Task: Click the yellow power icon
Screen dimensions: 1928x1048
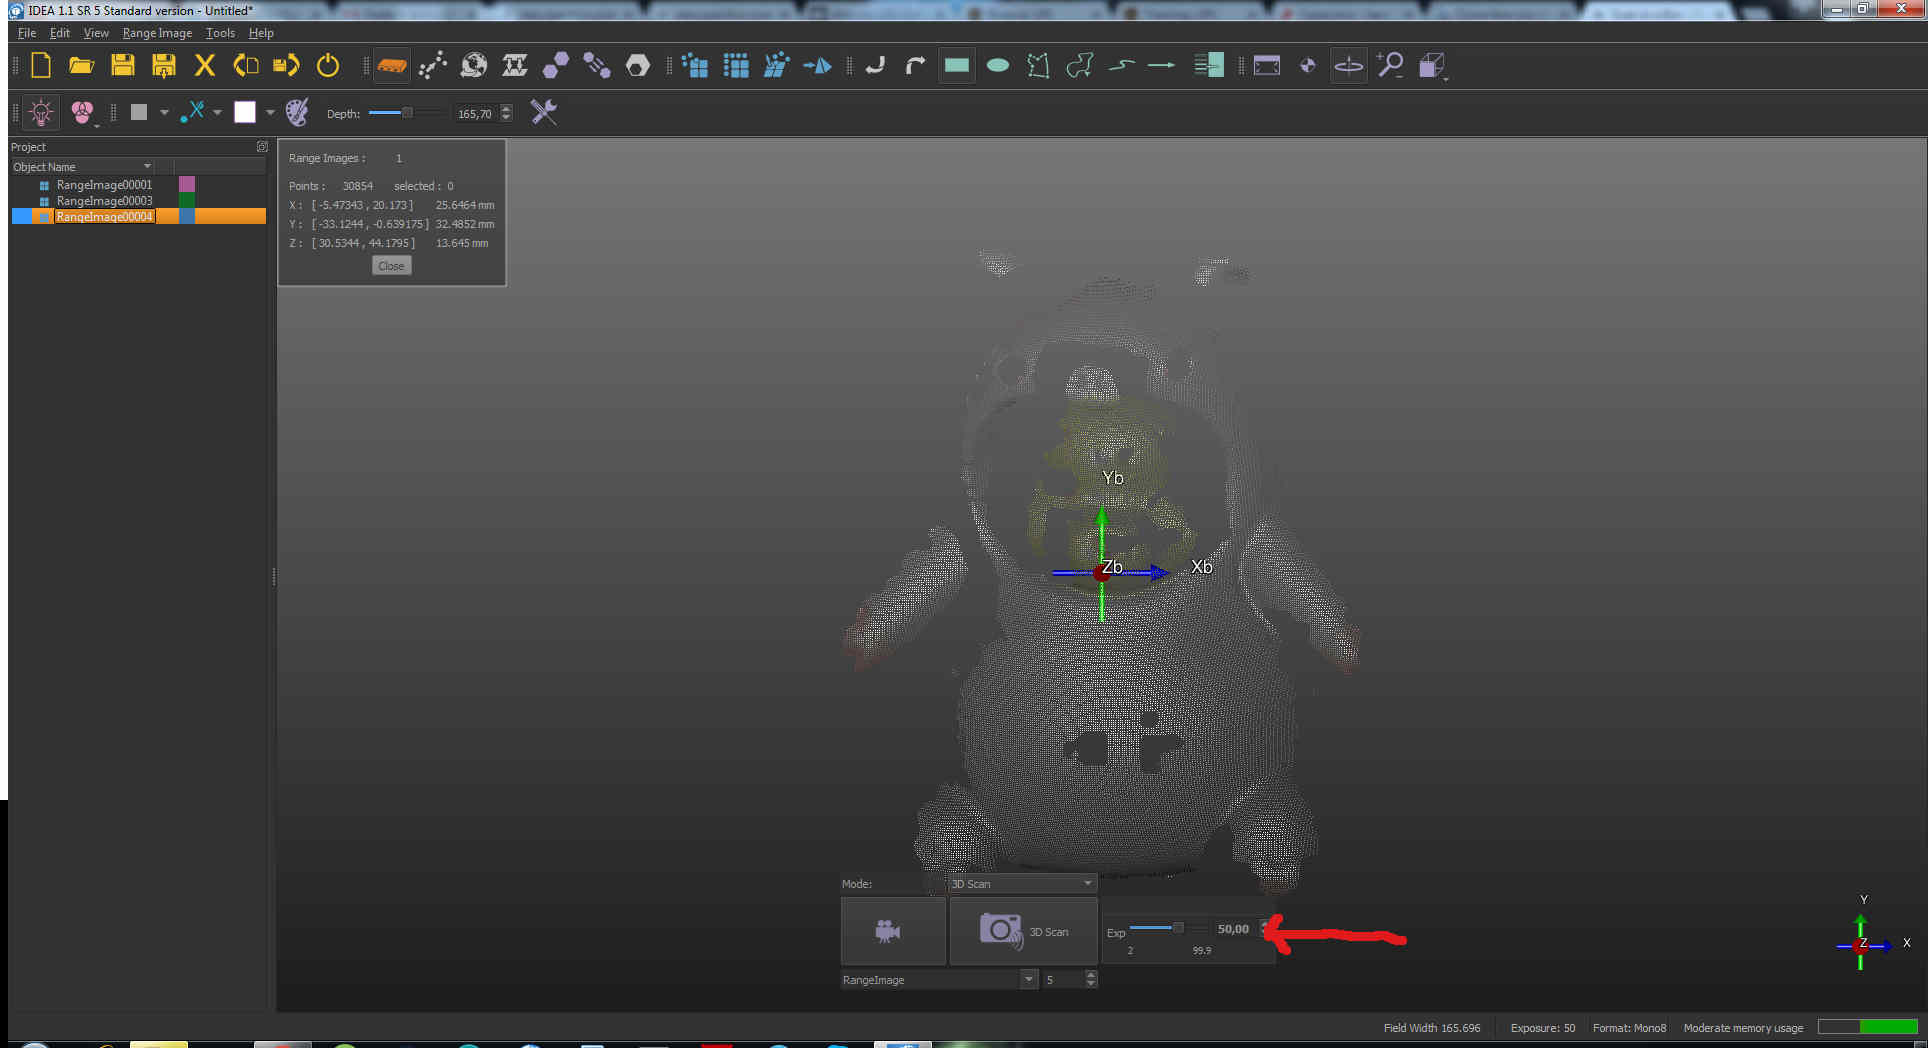Action: click(x=328, y=66)
